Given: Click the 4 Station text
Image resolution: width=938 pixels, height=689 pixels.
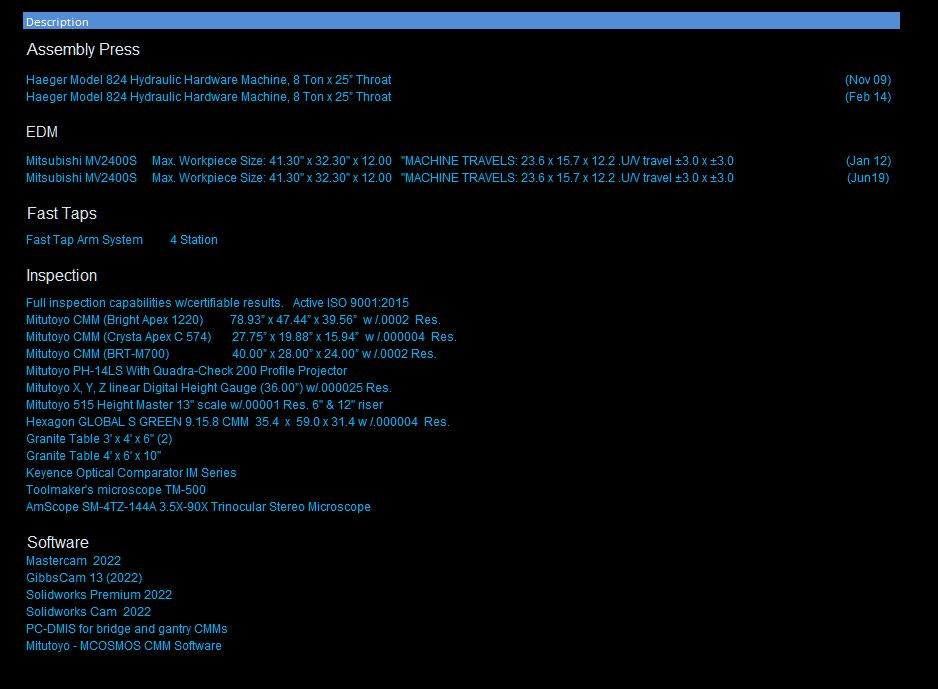Looking at the screenshot, I should [x=194, y=240].
